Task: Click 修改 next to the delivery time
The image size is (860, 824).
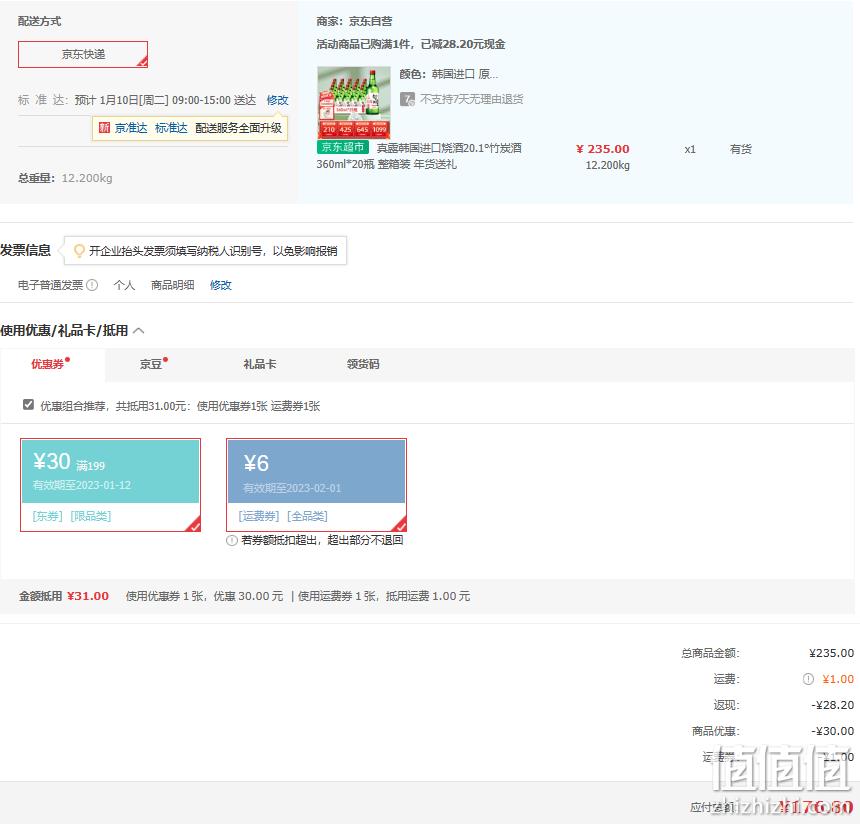Action: tap(277, 100)
